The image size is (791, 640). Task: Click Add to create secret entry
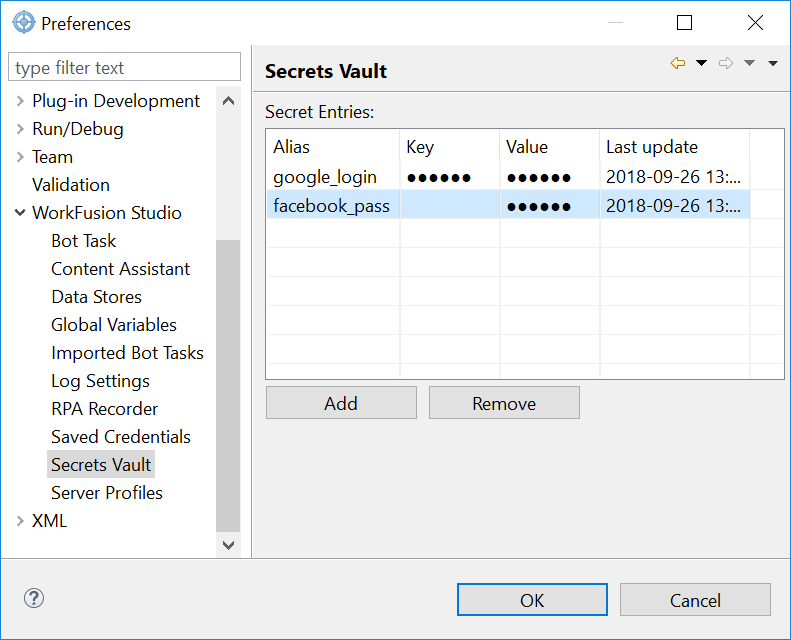(341, 403)
